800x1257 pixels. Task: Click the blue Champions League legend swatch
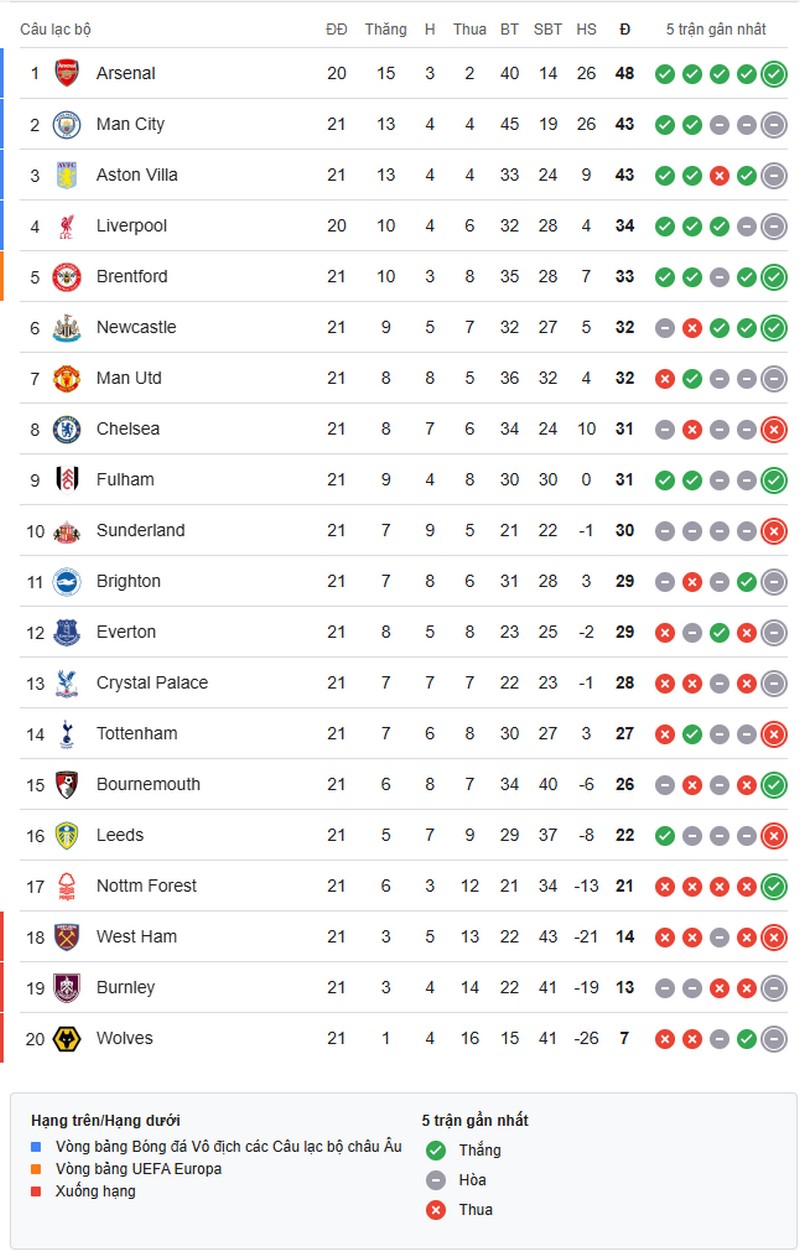(37, 1147)
